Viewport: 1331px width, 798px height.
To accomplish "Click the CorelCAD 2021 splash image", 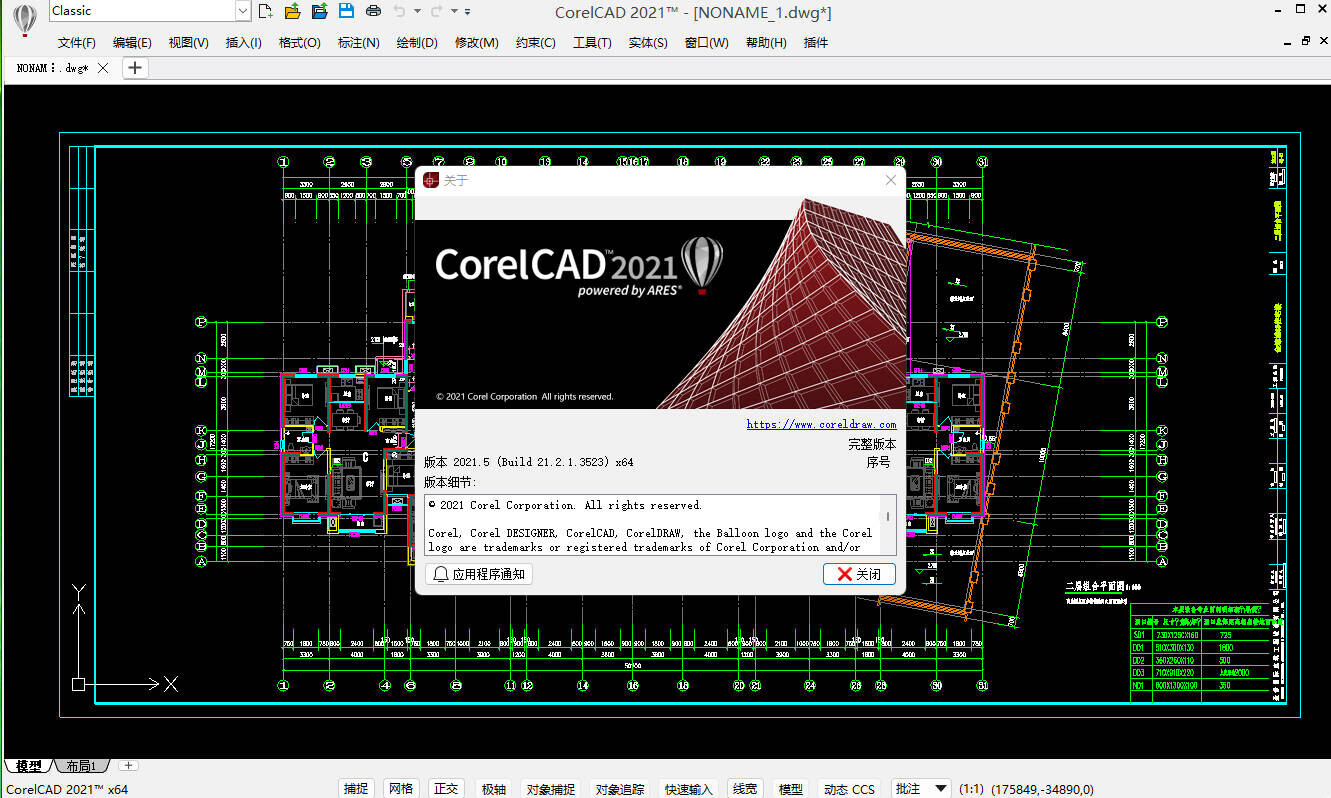I will point(660,303).
